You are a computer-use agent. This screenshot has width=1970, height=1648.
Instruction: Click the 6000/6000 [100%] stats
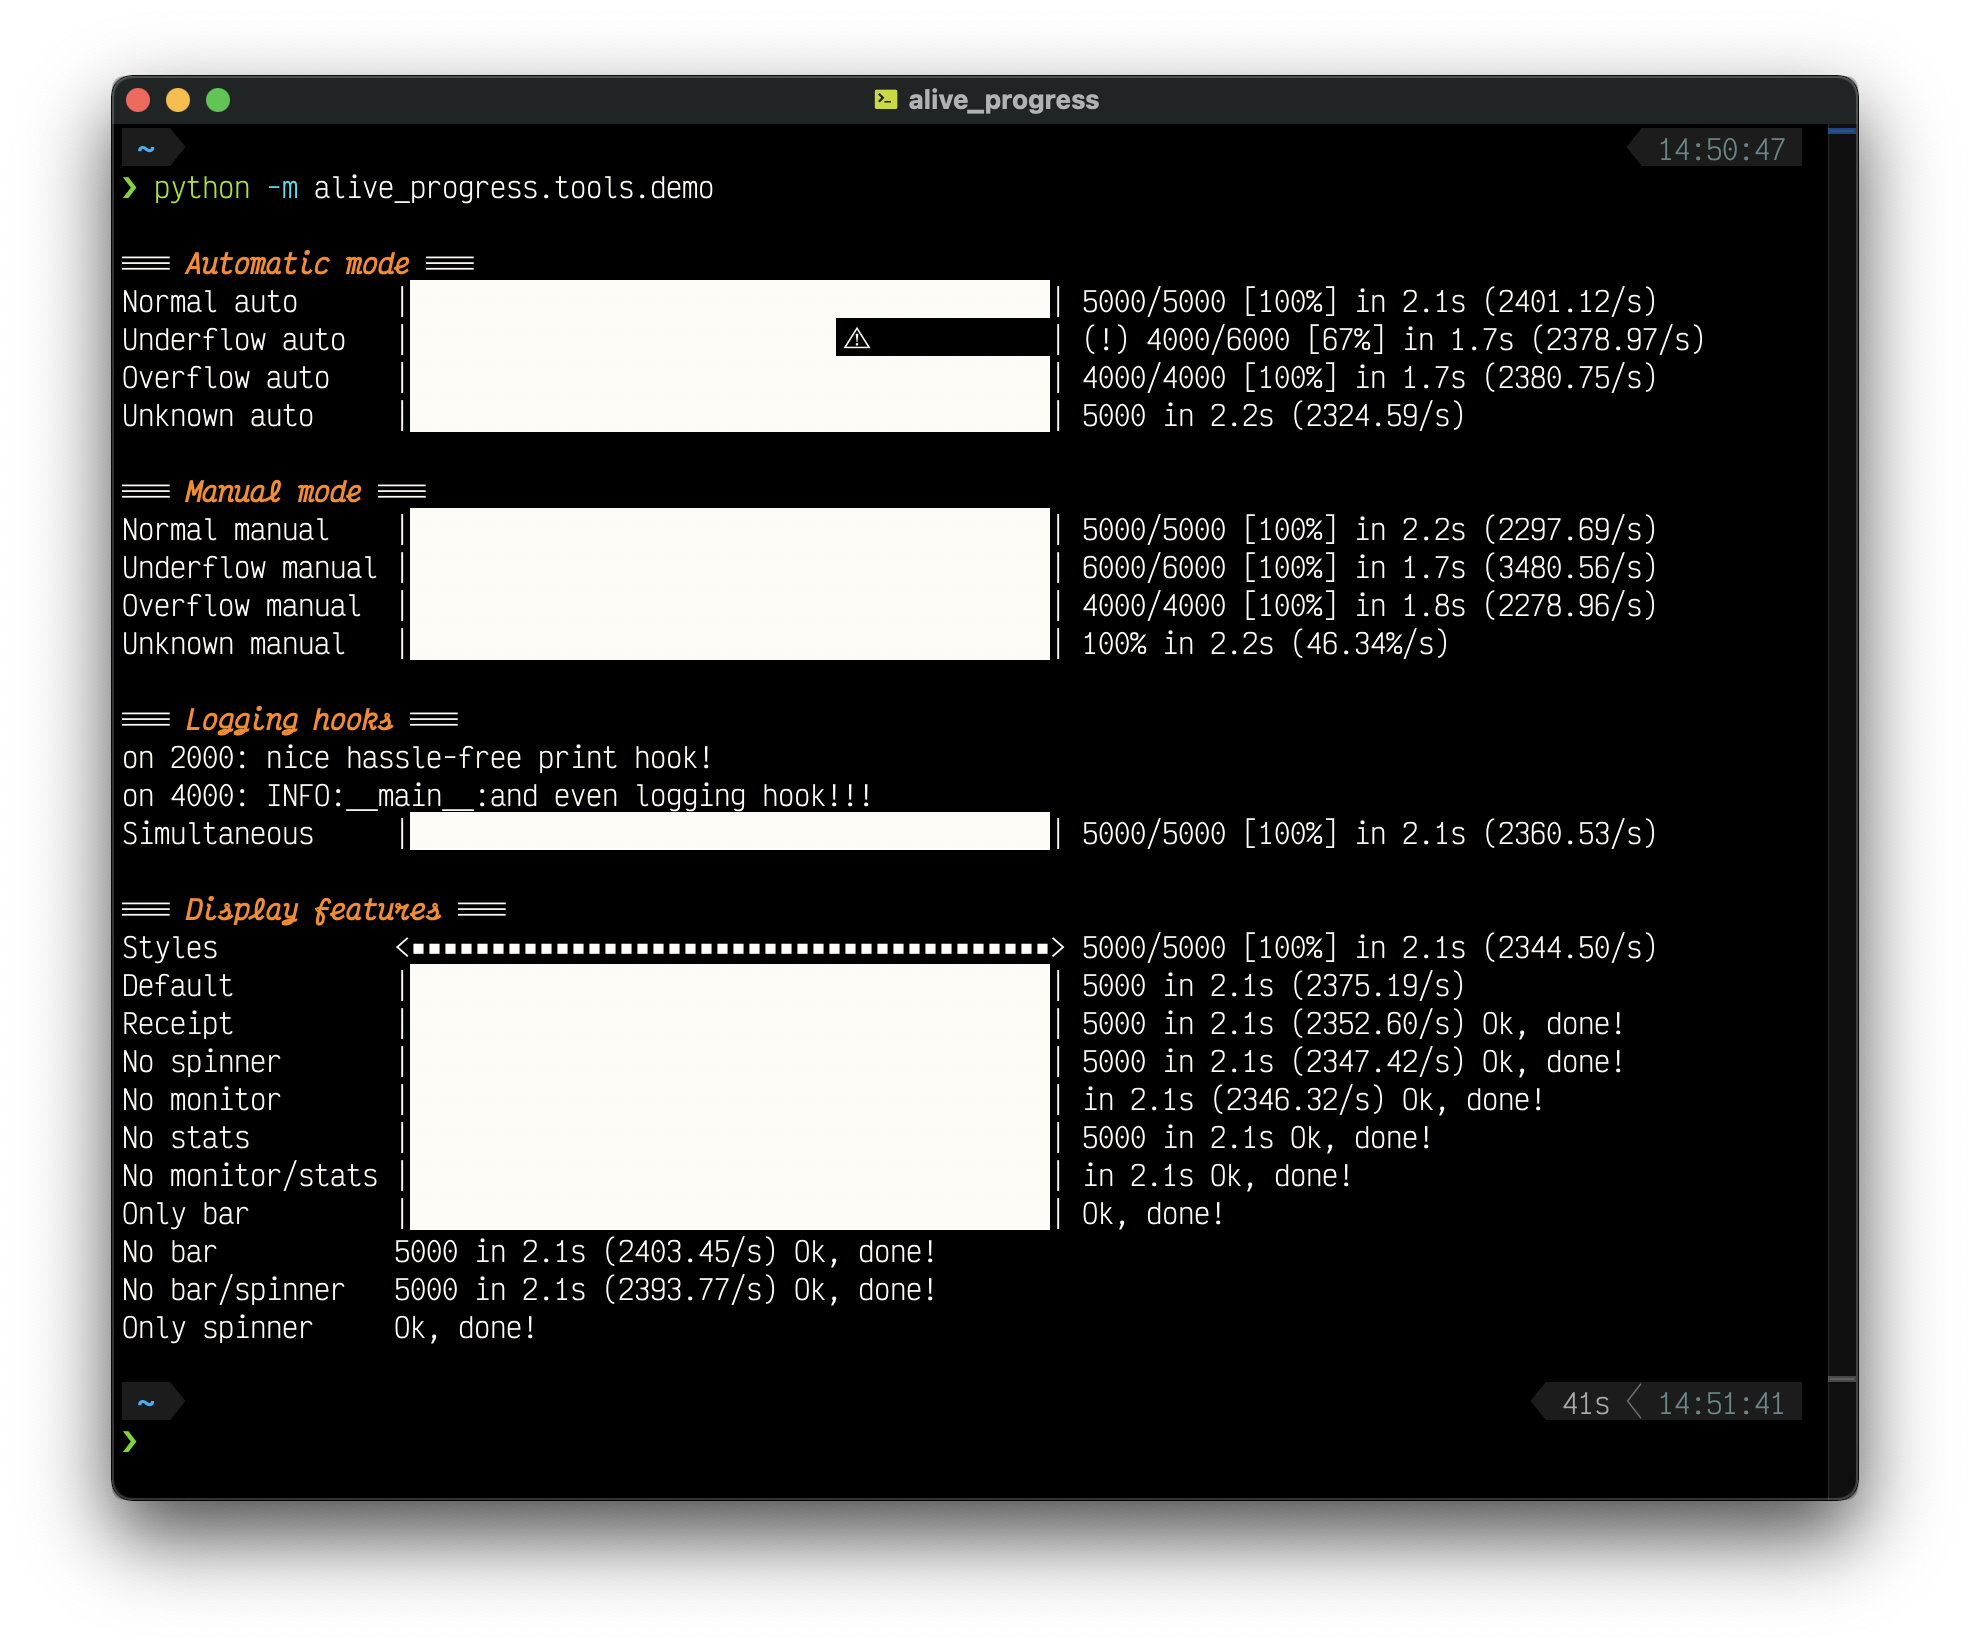point(1210,568)
